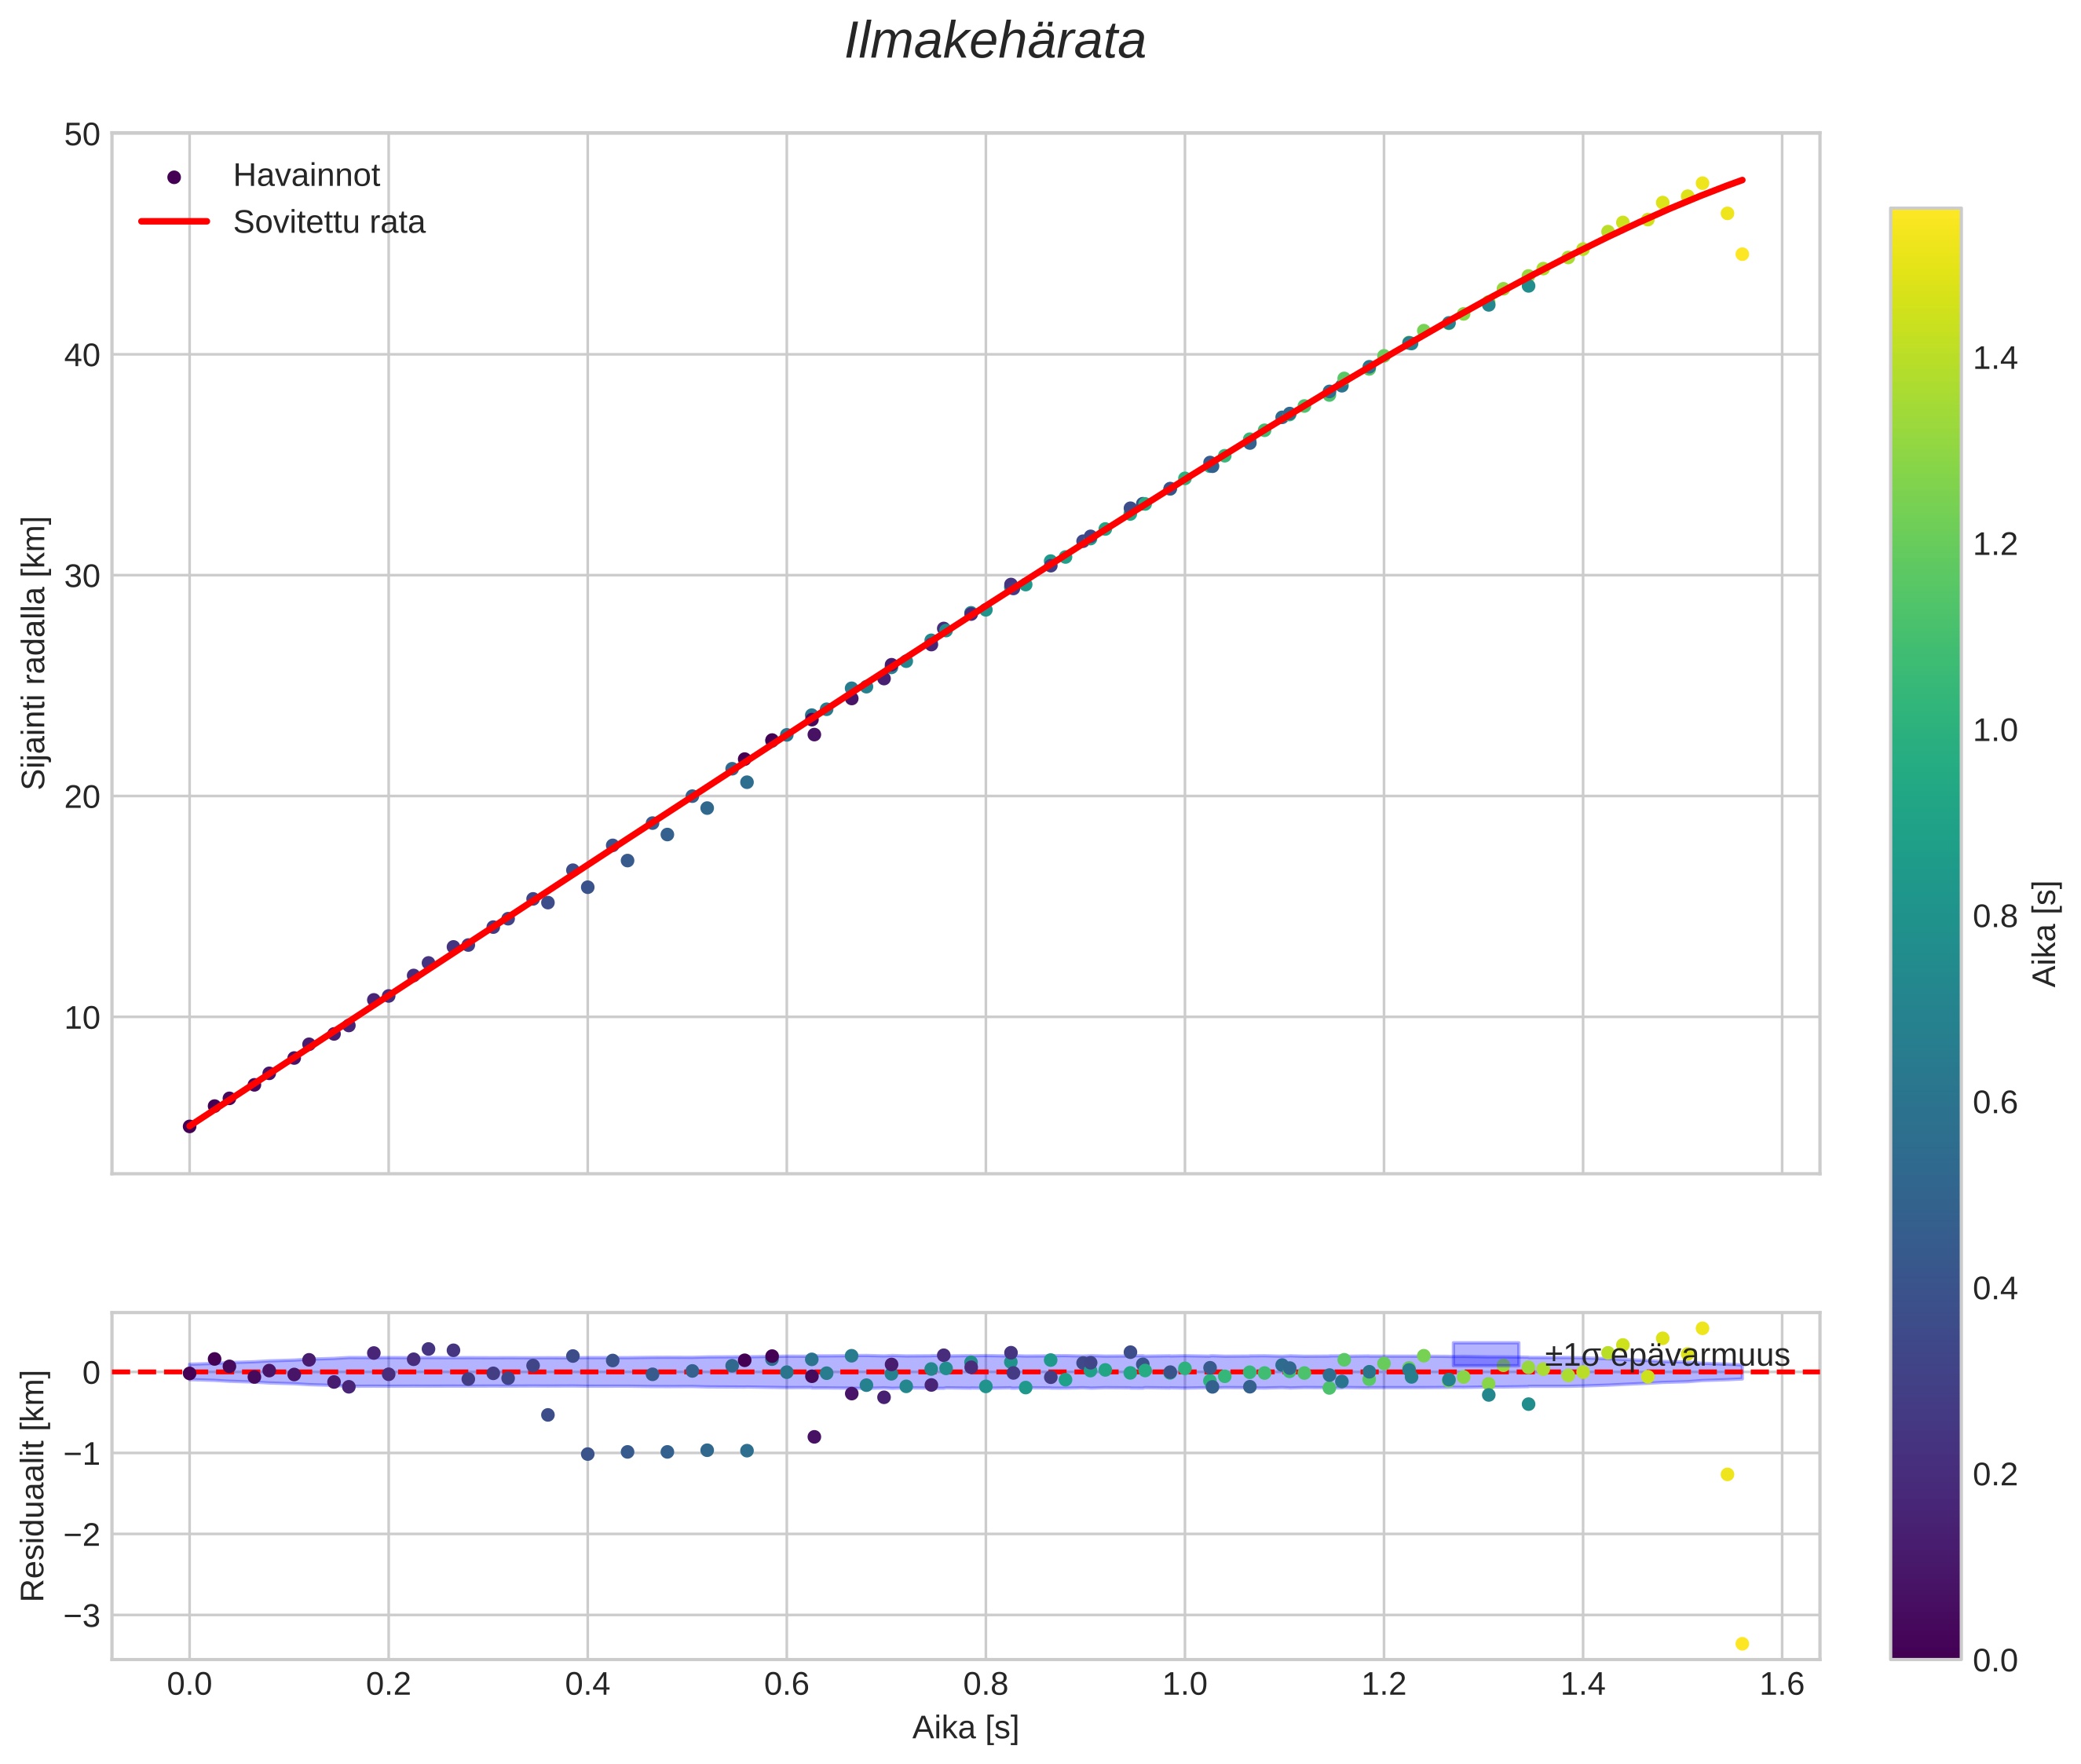Click the Sovitettu rata legend text

329,222
